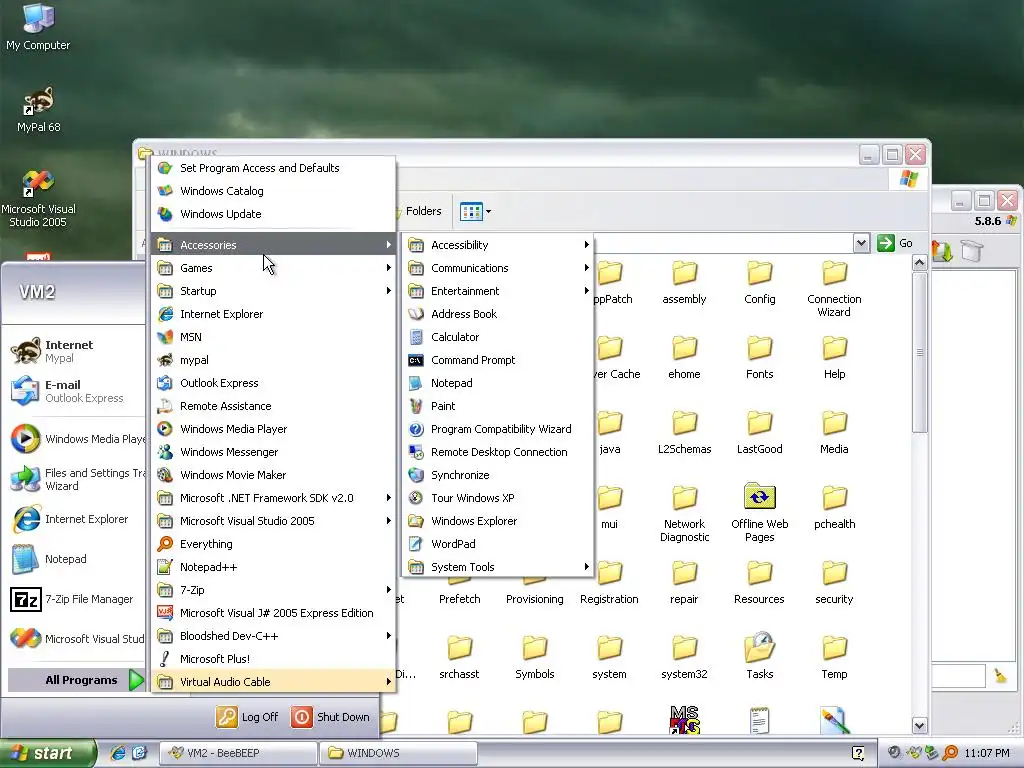The height and width of the screenshot is (768, 1024).
Task: Open Program Compatibility Wizard
Action: (497, 429)
